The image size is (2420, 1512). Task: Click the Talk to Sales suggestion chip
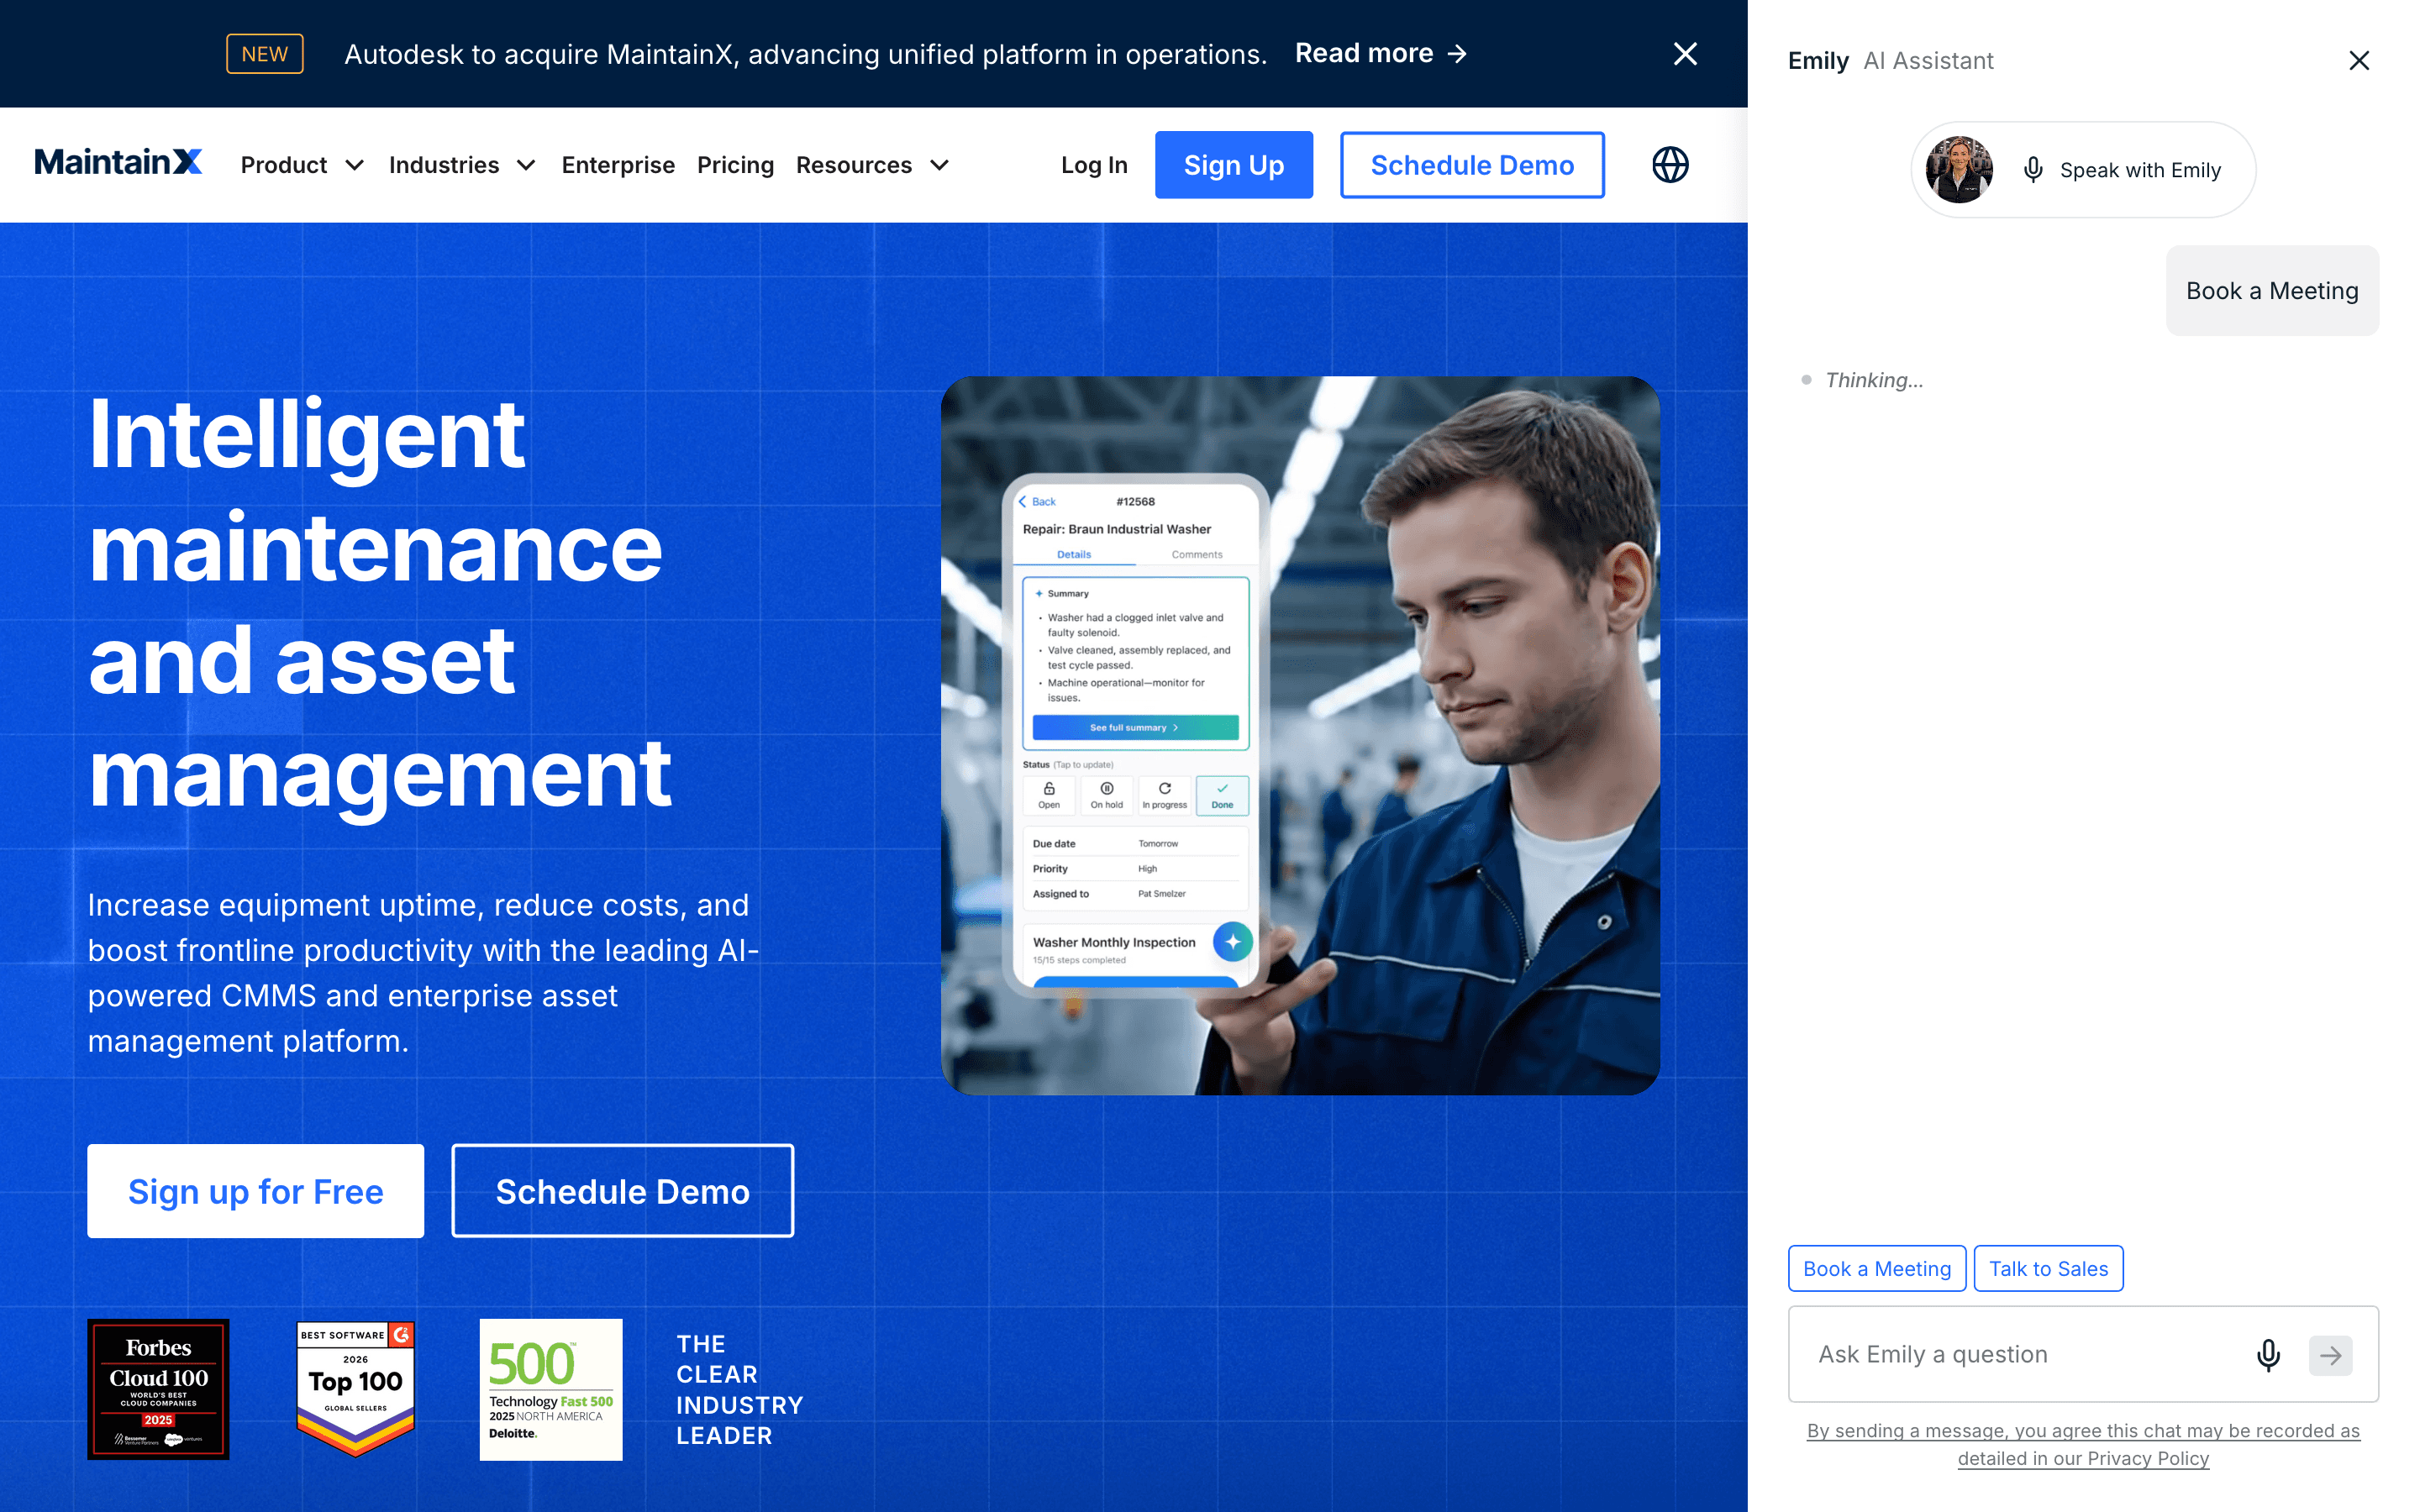click(2048, 1268)
